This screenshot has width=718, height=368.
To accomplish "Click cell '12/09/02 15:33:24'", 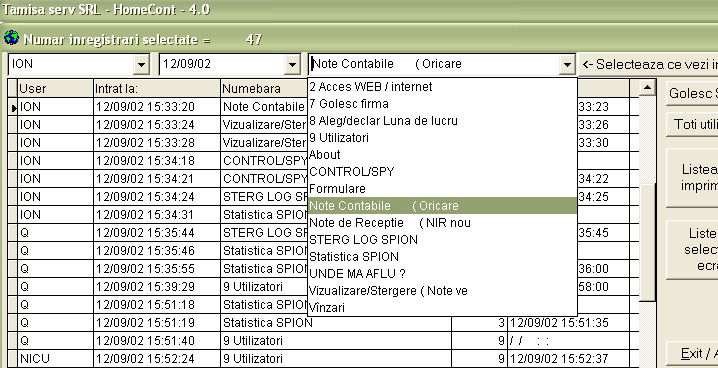I will pos(157,124).
